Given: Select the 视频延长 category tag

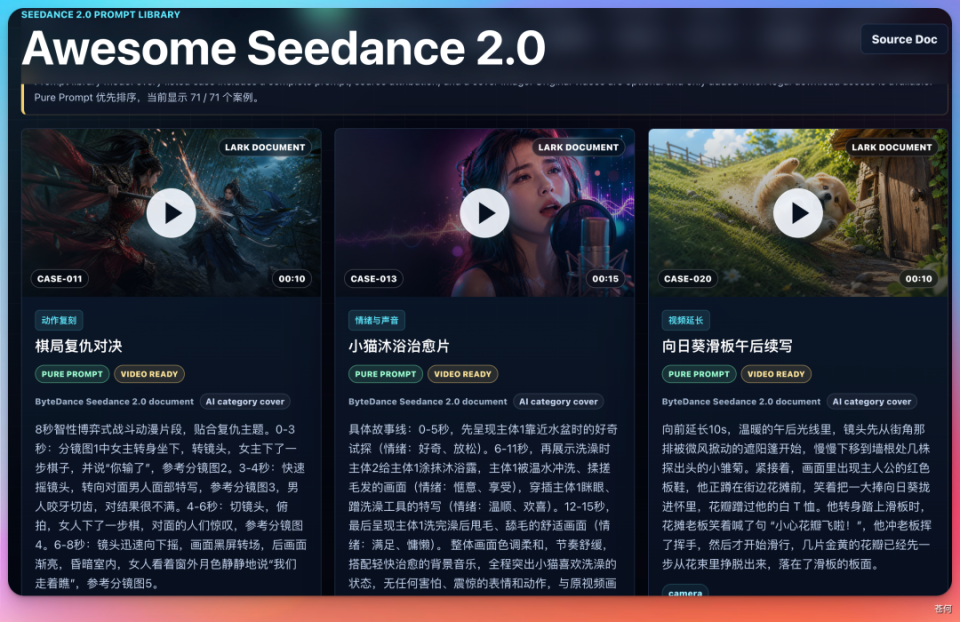Looking at the screenshot, I should click(686, 320).
